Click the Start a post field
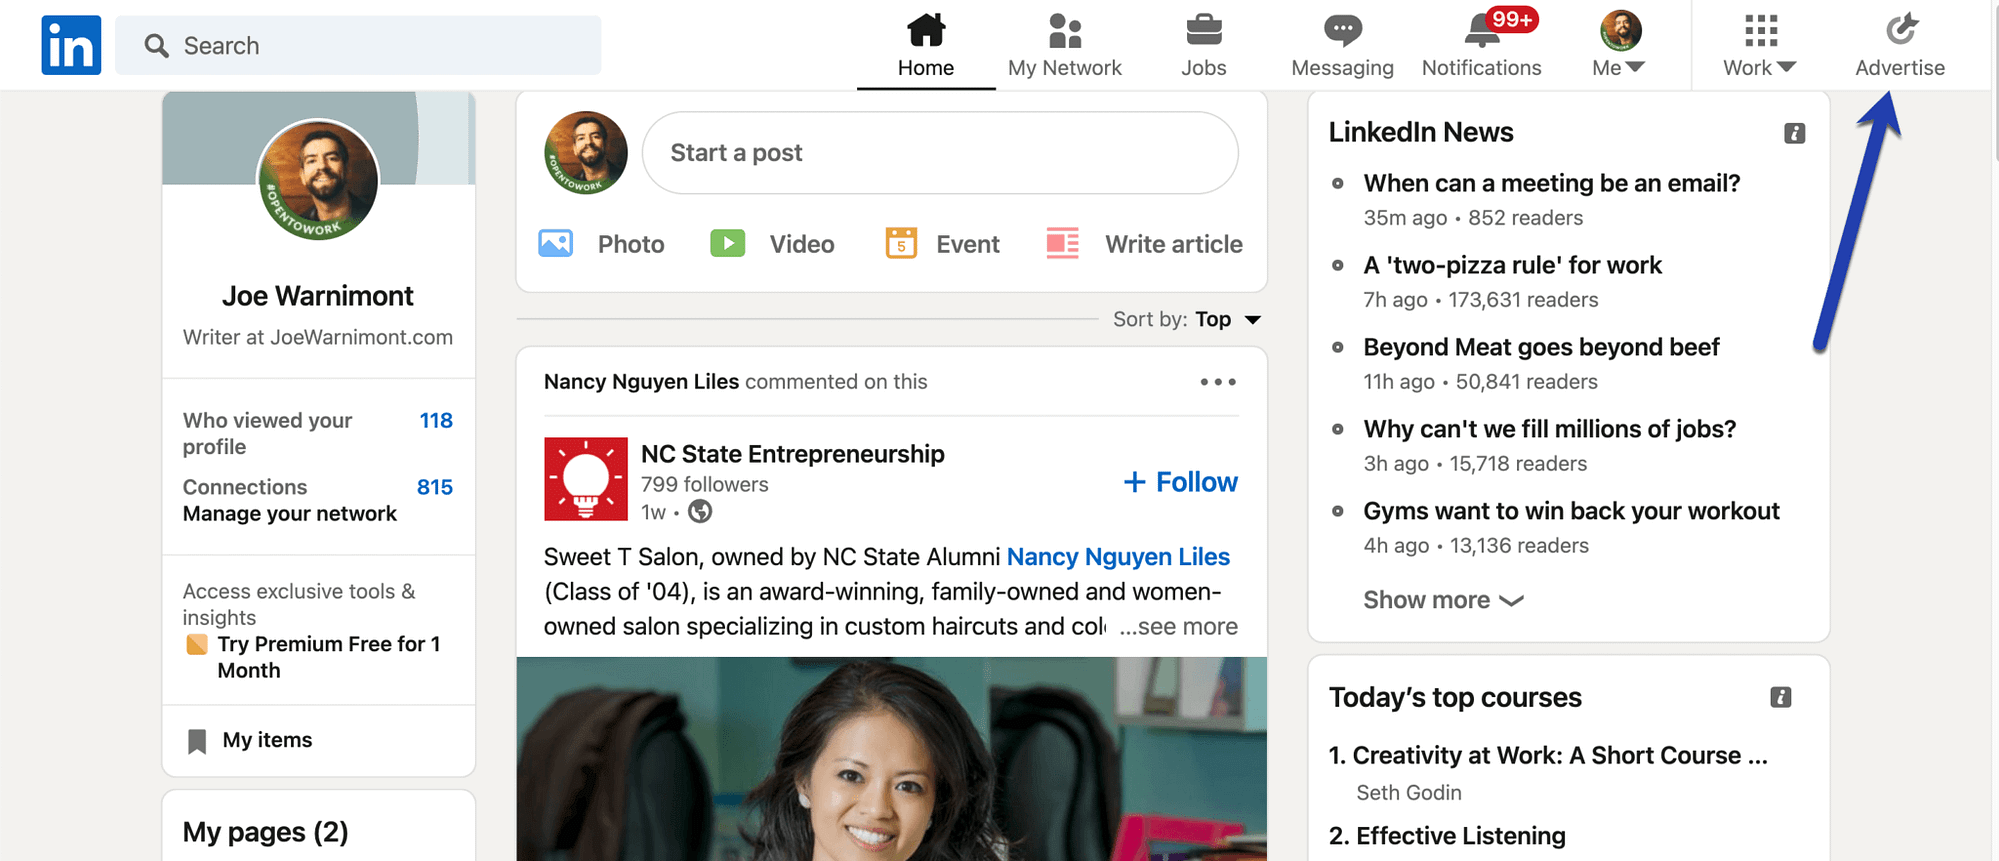1999x861 pixels. pyautogui.click(x=940, y=153)
